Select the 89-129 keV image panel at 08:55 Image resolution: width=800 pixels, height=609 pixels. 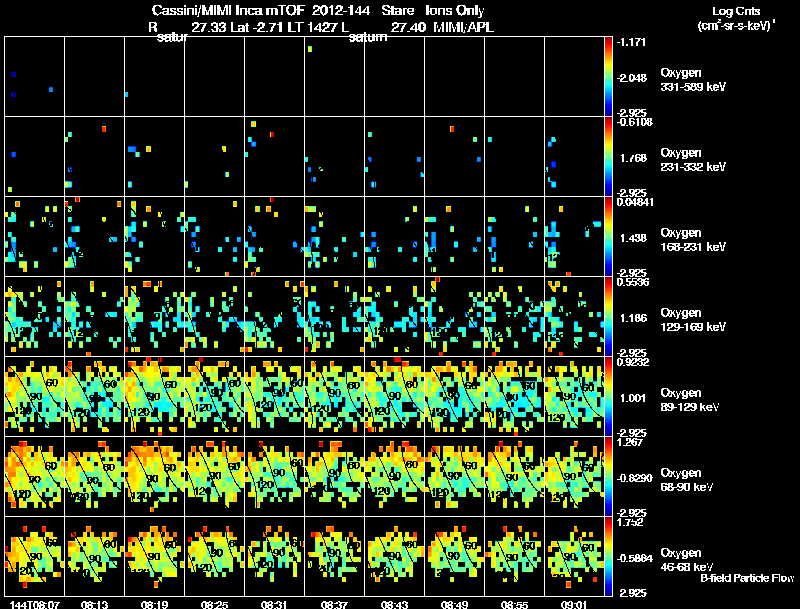(514, 396)
